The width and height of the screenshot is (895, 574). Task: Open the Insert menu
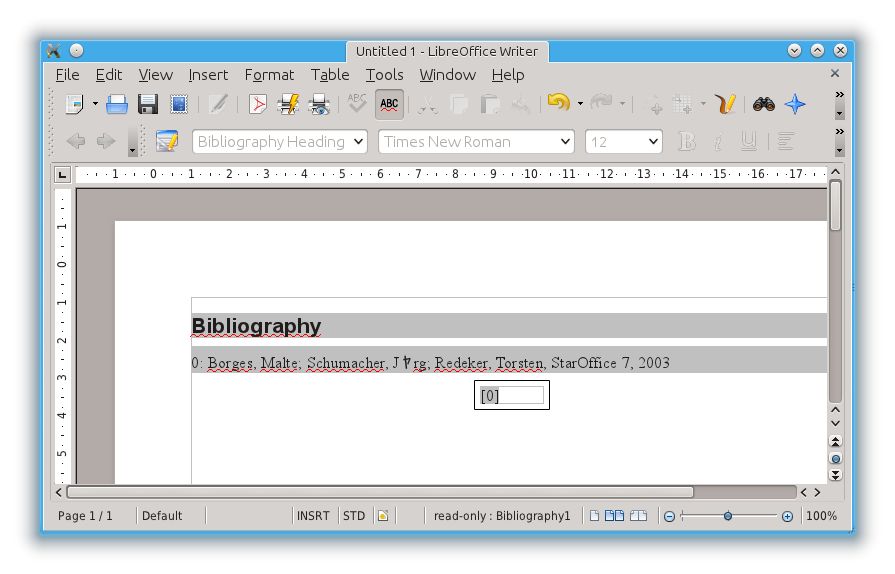click(208, 75)
